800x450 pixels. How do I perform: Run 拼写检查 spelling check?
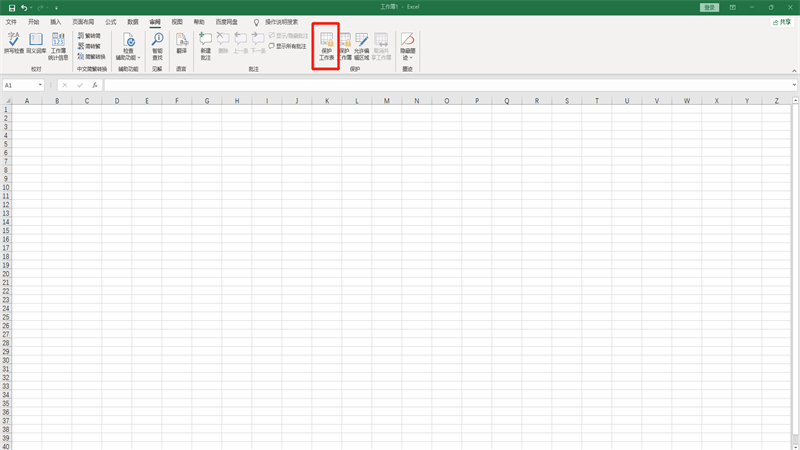(13, 45)
